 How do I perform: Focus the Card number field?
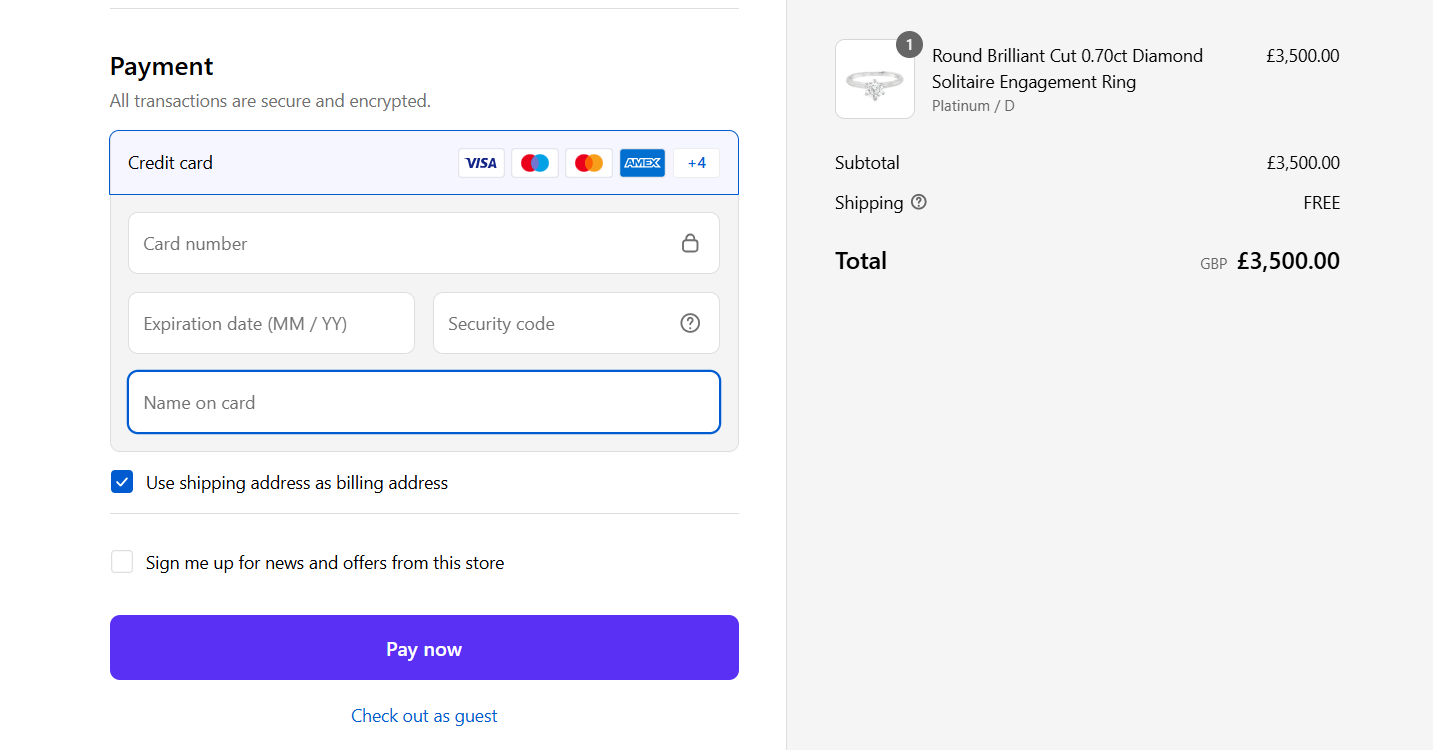point(400,243)
